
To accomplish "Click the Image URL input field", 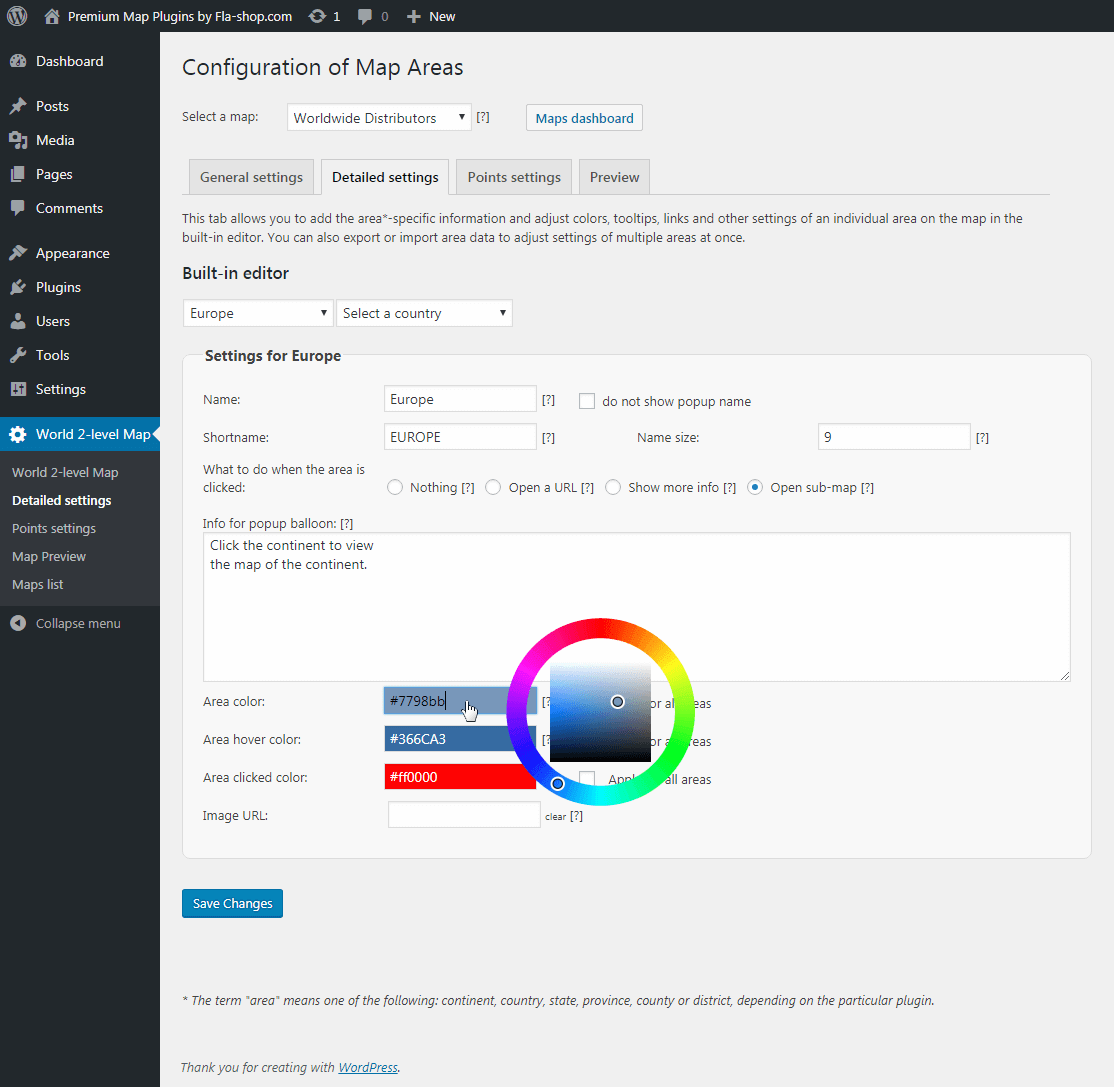I will [465, 815].
